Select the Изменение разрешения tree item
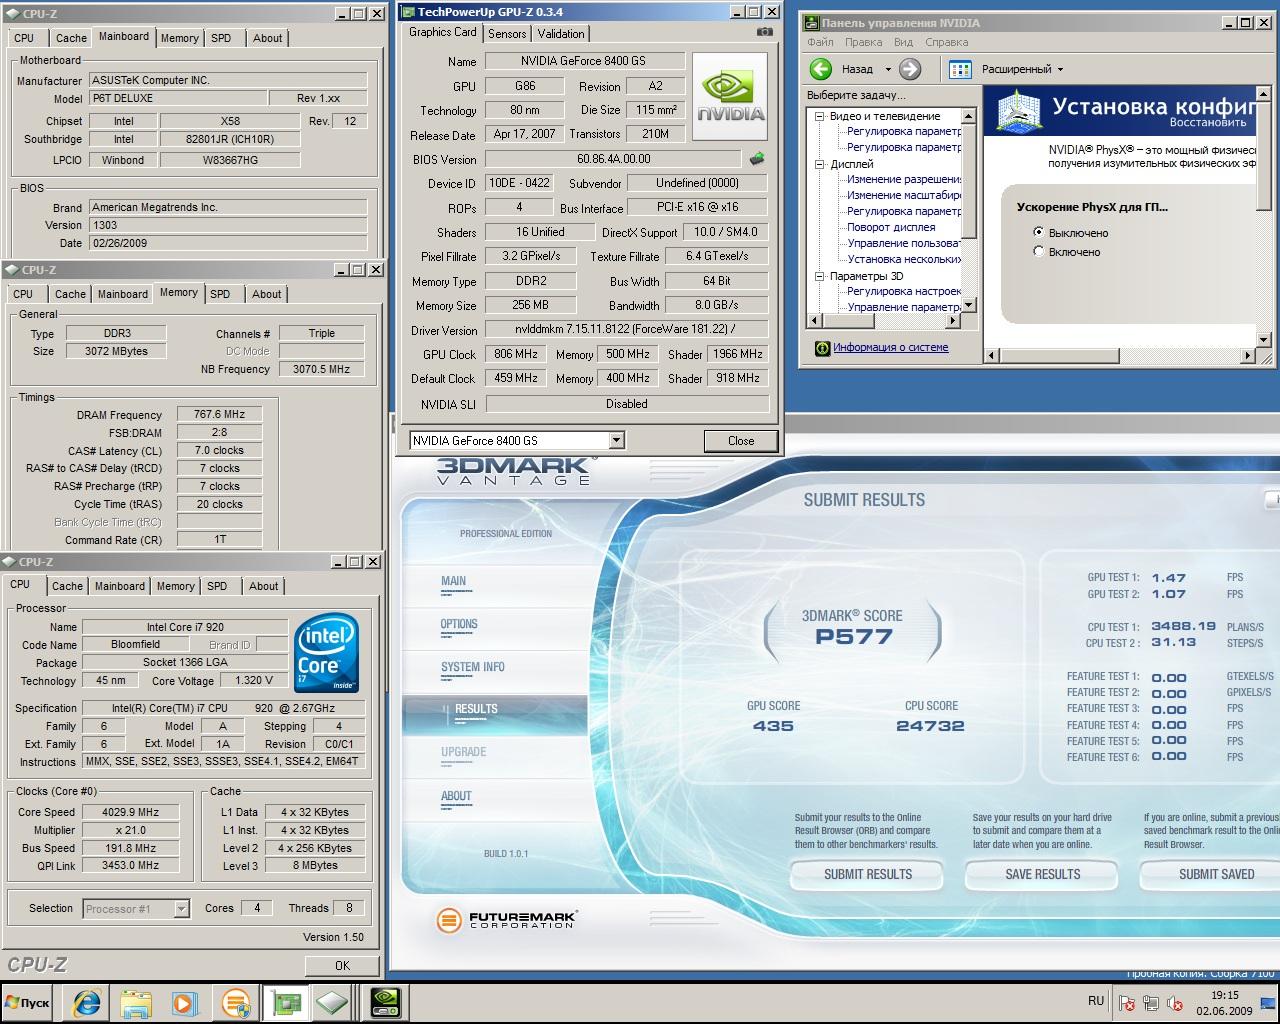The image size is (1280, 1024). (x=904, y=179)
